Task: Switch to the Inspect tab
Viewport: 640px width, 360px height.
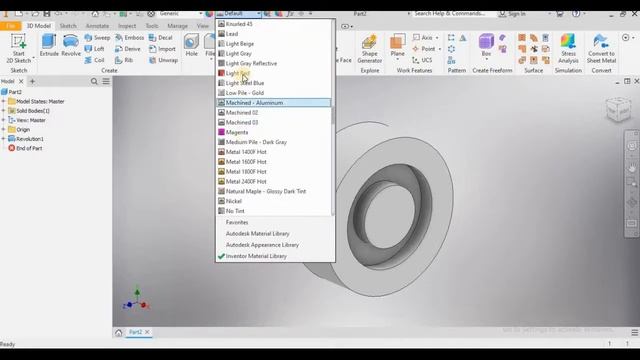Action: point(127,26)
